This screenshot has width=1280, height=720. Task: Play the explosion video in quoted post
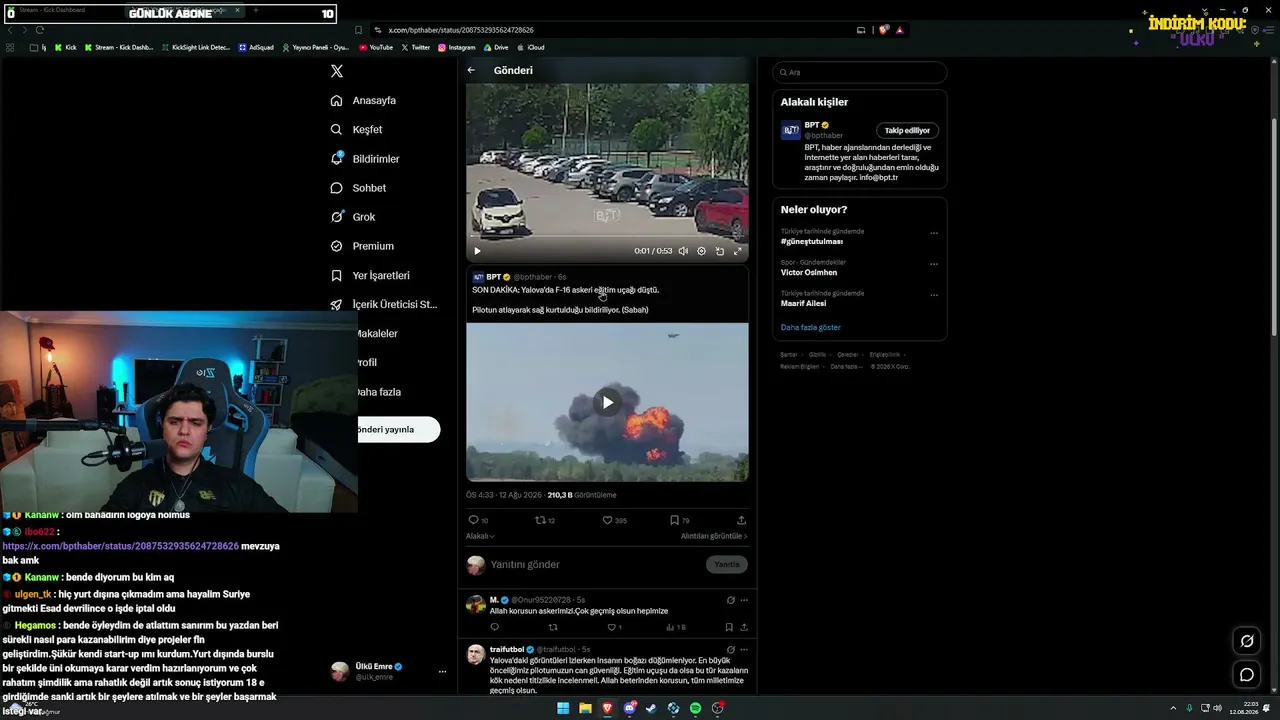tap(607, 402)
